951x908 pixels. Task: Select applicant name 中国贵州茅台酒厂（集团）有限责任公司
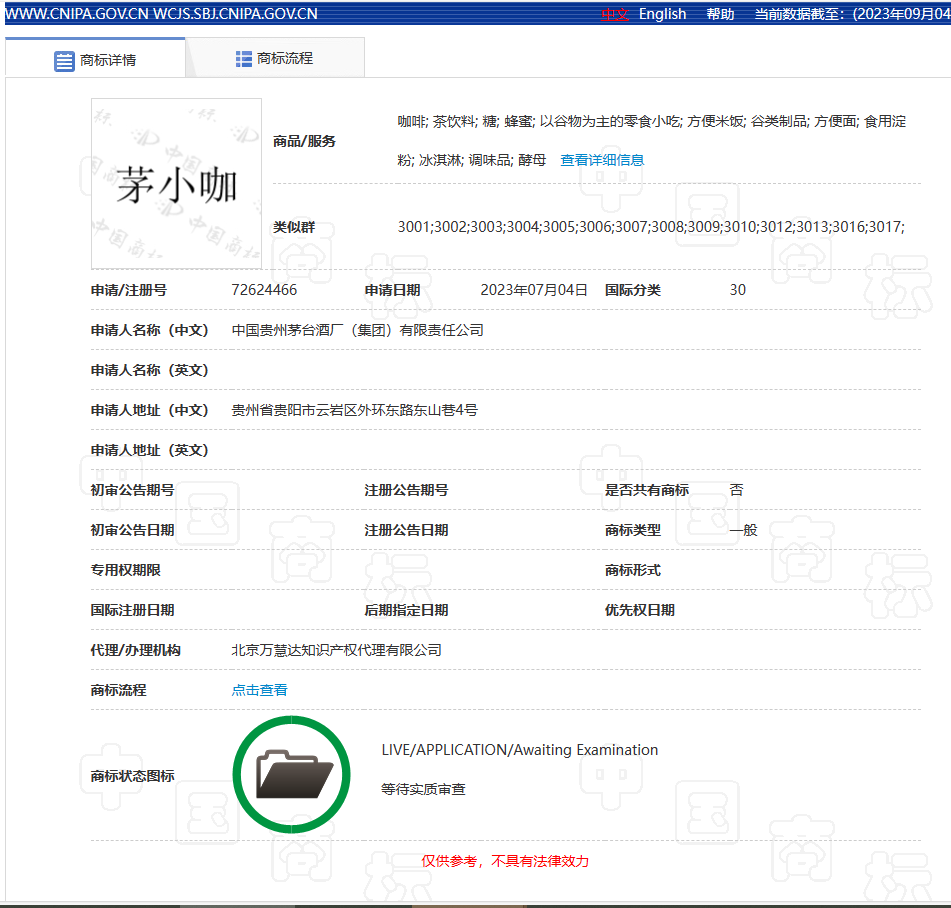click(x=358, y=330)
